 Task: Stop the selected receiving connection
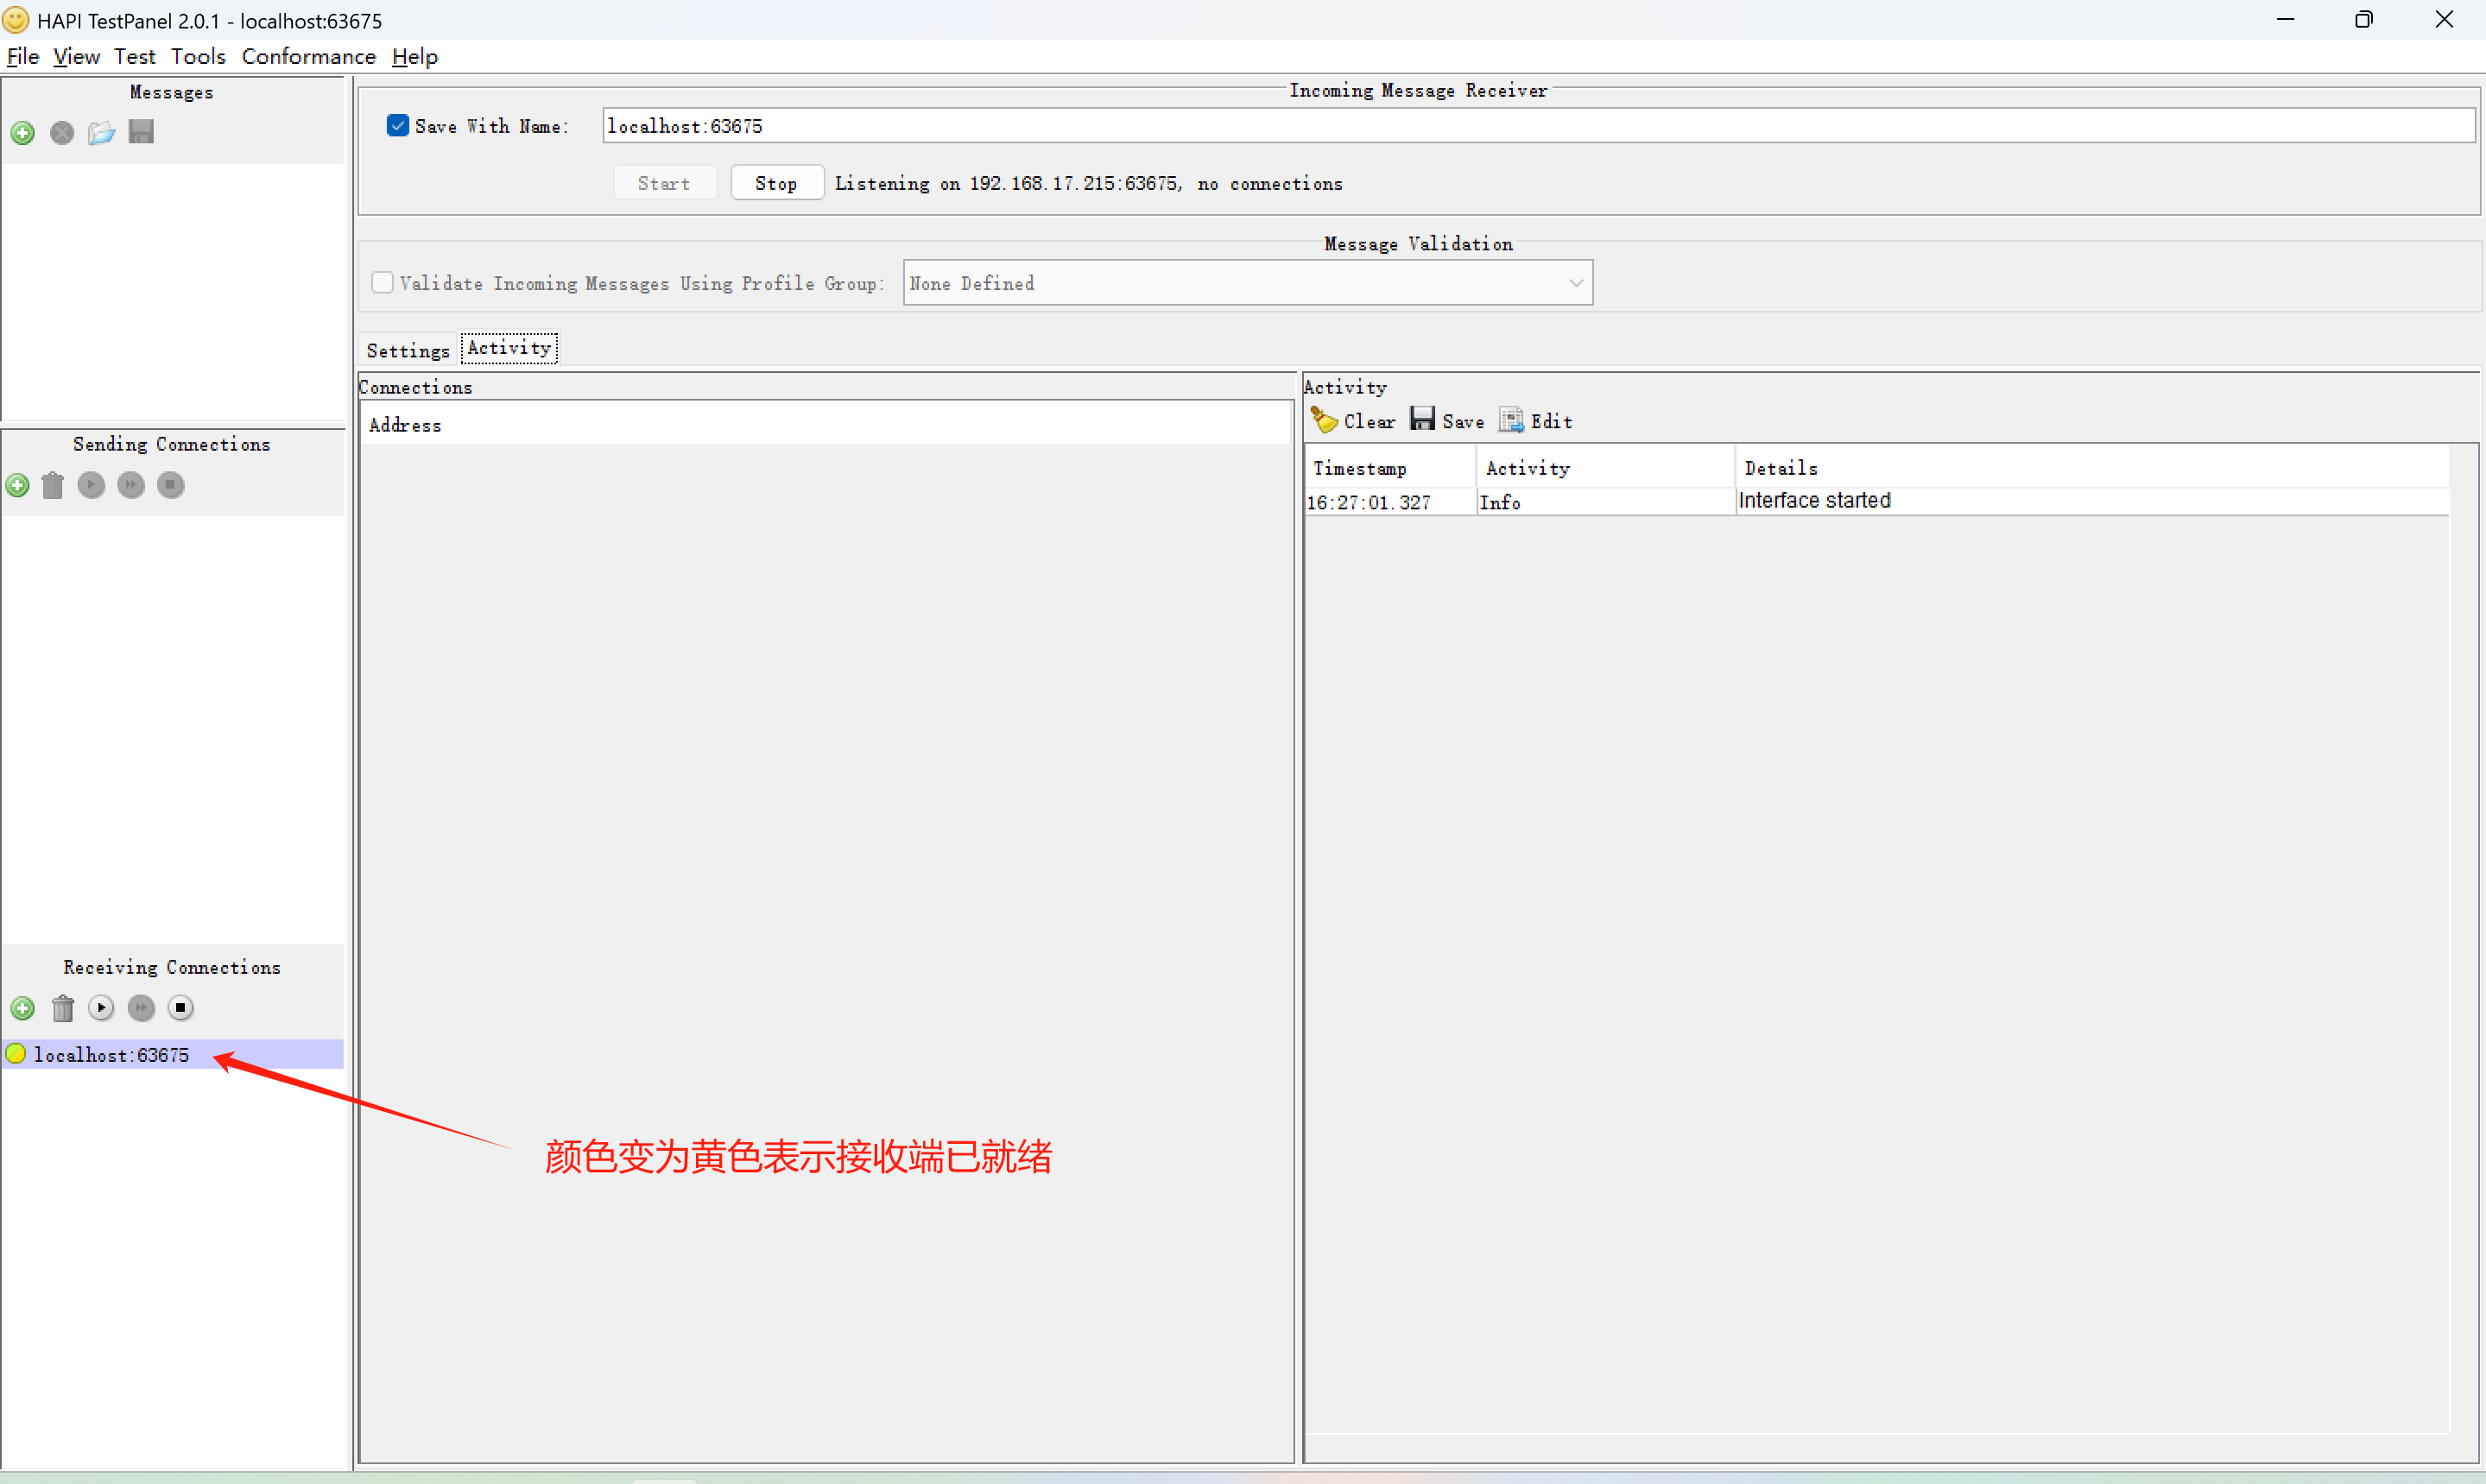point(180,1008)
